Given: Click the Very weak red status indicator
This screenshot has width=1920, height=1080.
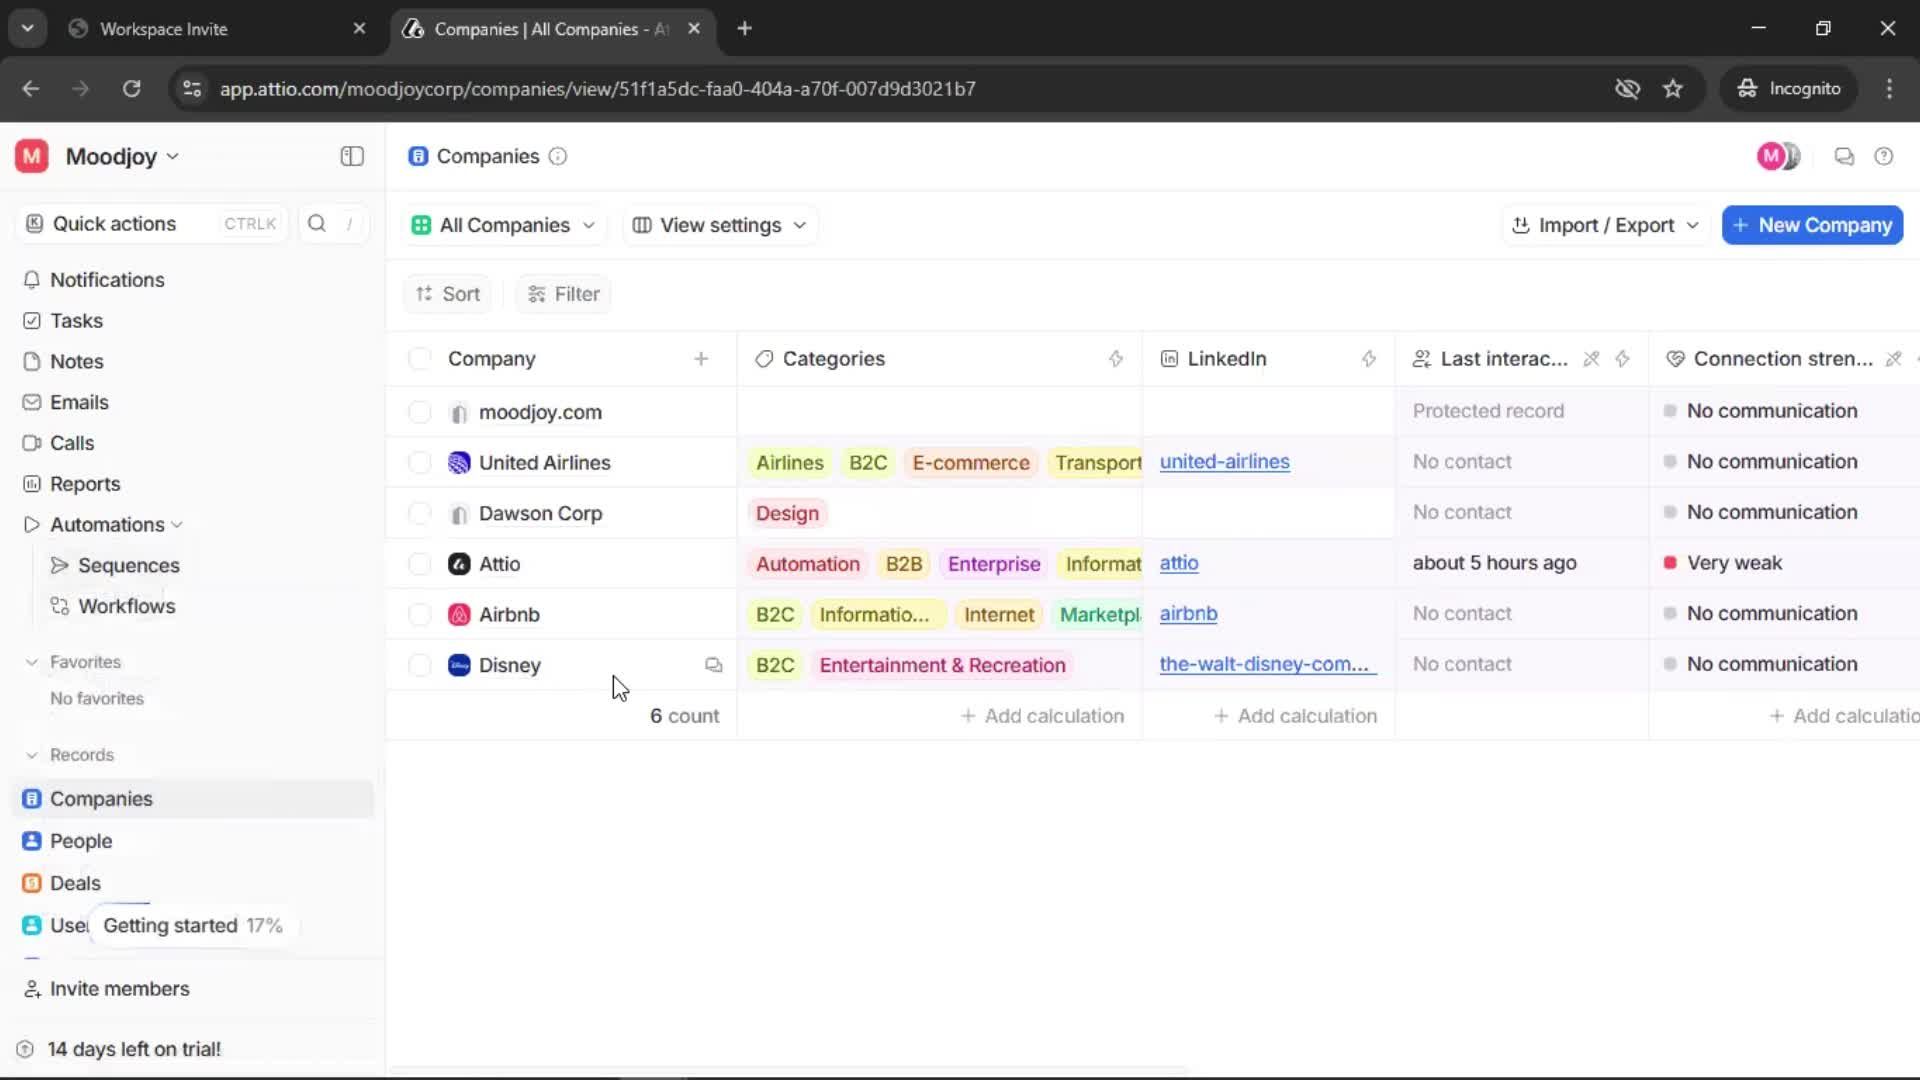Looking at the screenshot, I should coord(1670,563).
